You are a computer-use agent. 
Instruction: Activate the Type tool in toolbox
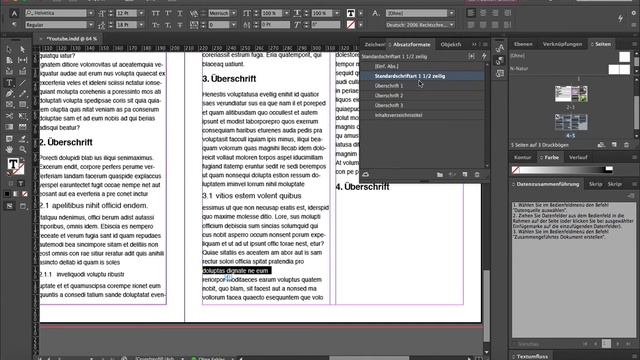[9, 83]
